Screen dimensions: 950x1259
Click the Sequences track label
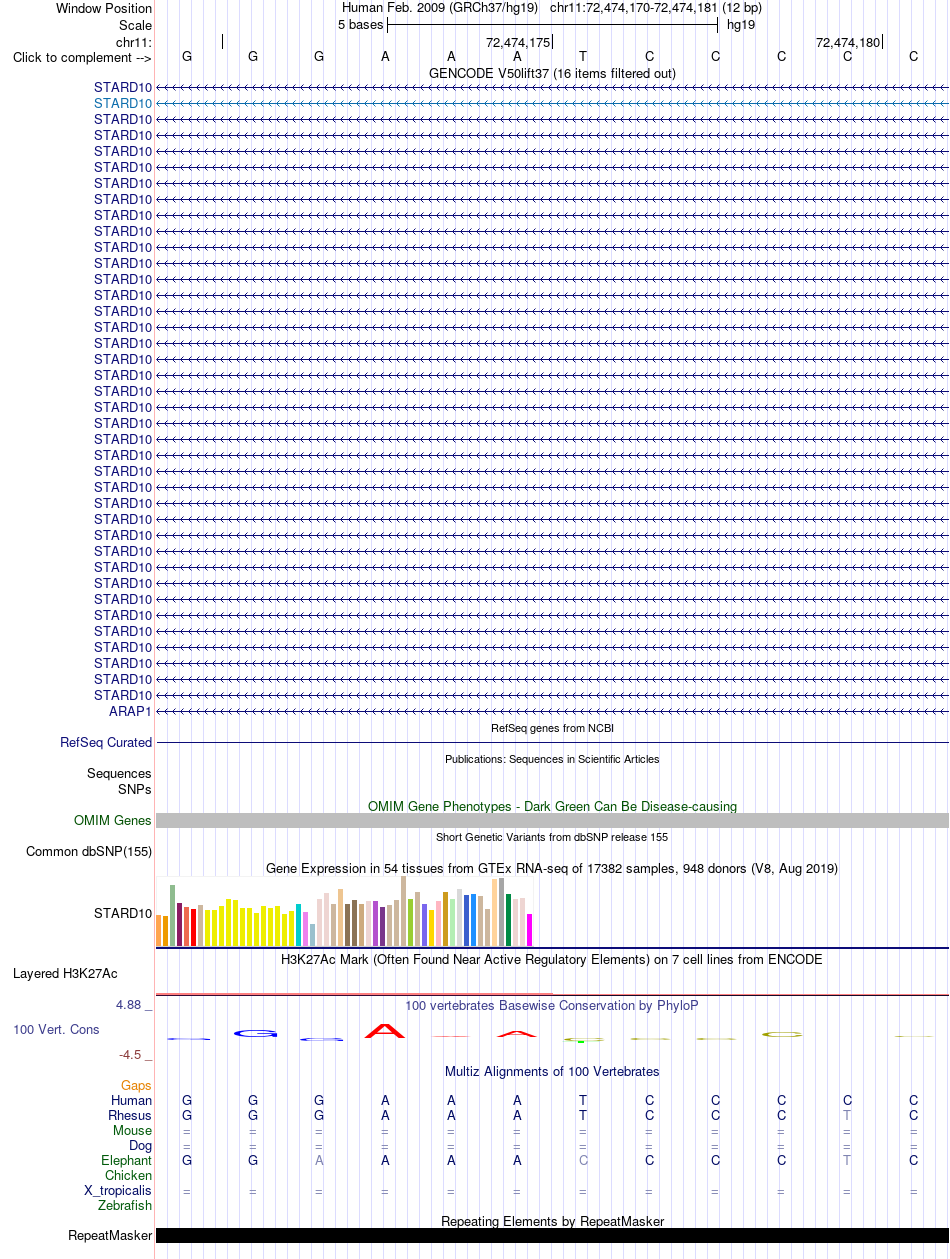click(119, 774)
